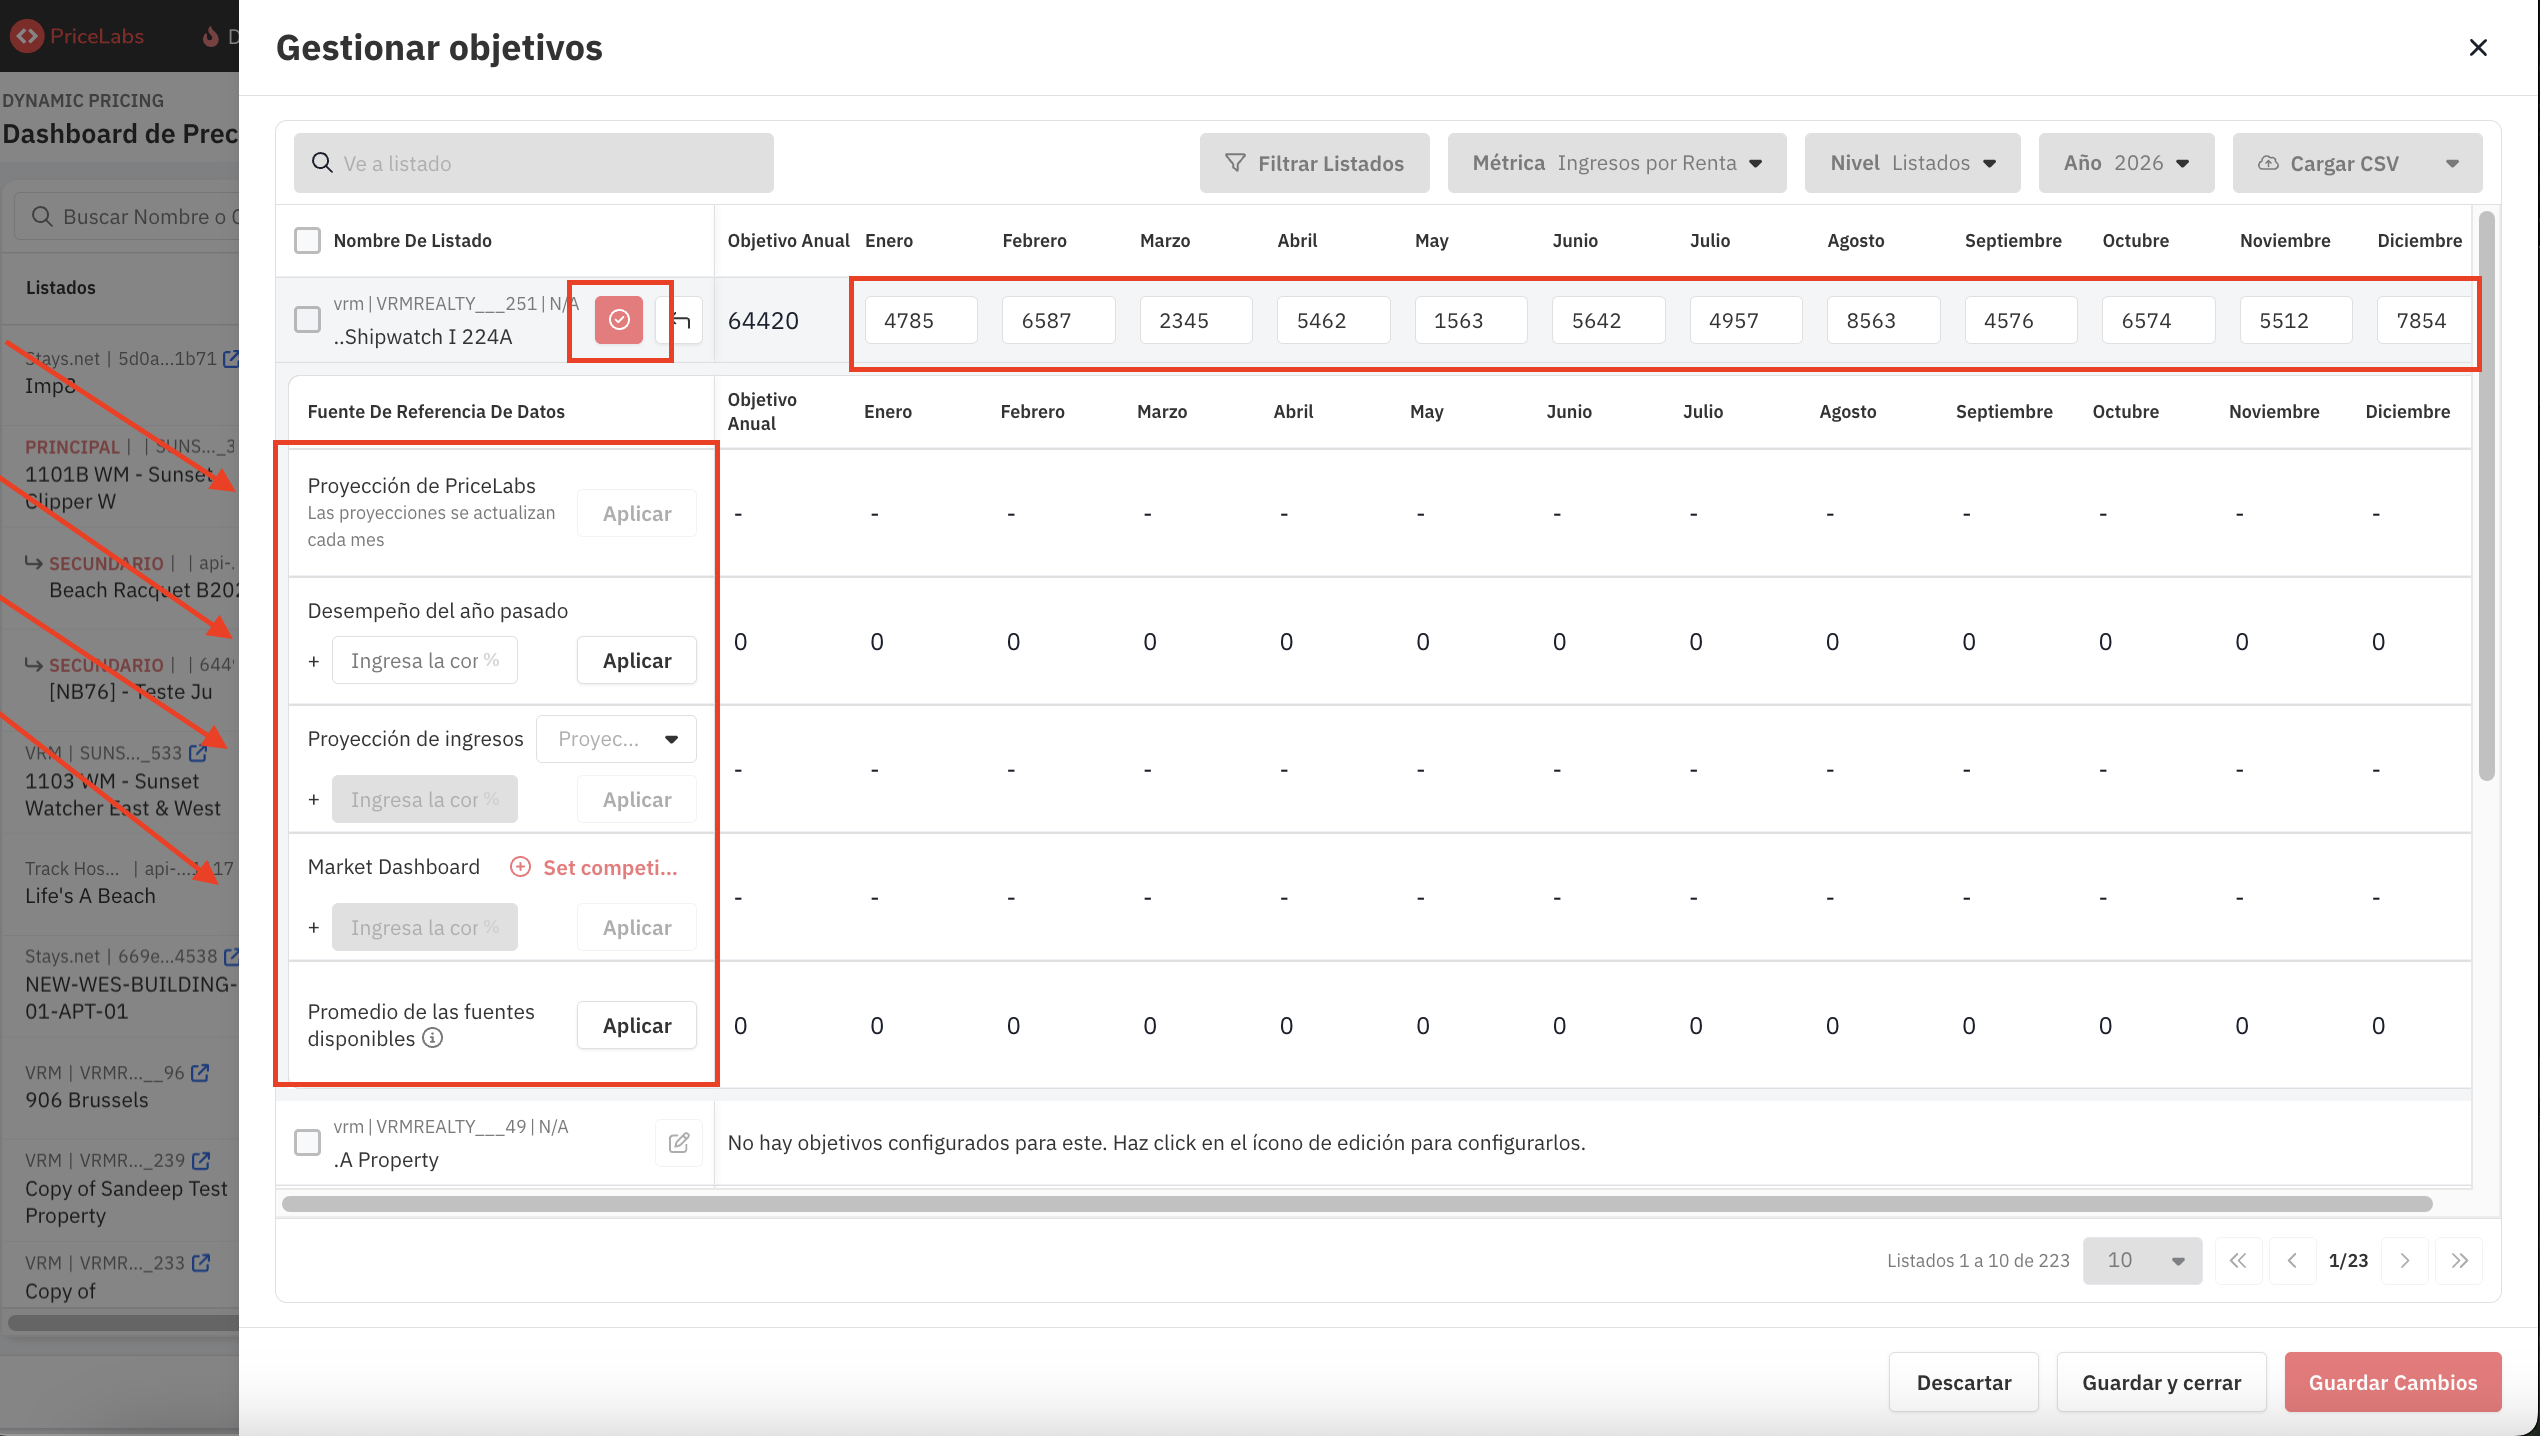Image resolution: width=2540 pixels, height=1436 pixels.
Task: Click Life's A Beach listing in background
Action: (90, 896)
